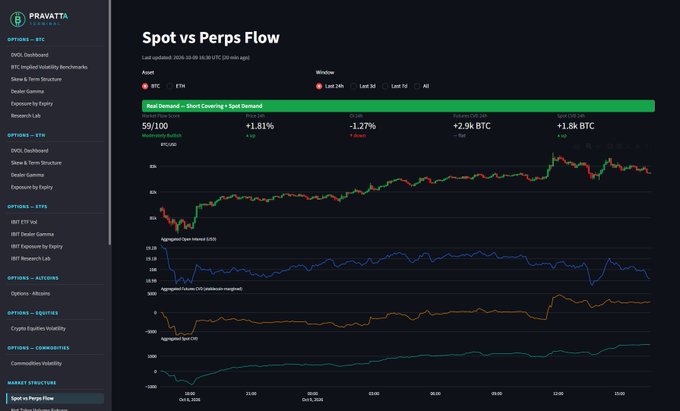This screenshot has height=411, width=680.
Task: Click the 00:00 Oct 9 time axis label
Action: 312,396
